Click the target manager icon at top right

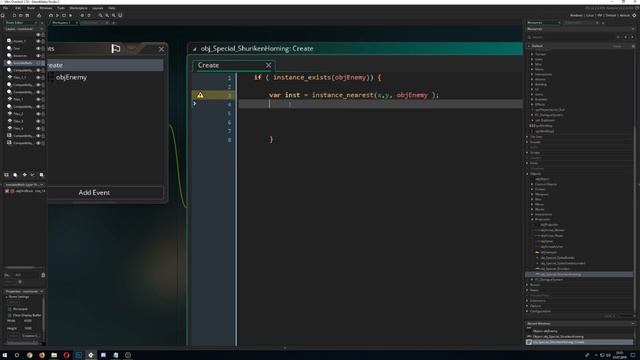click(634, 16)
